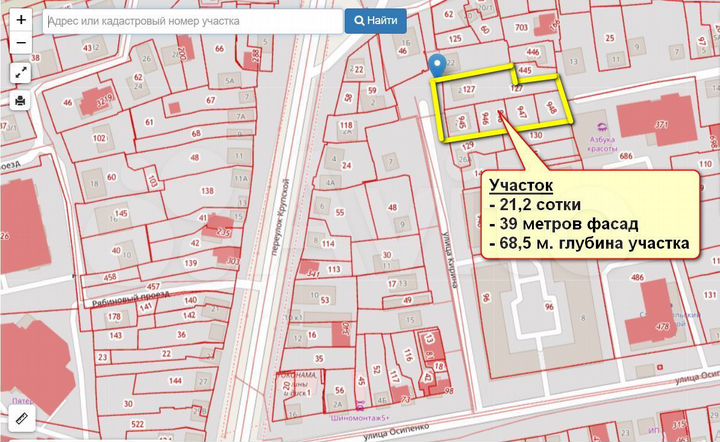This screenshot has width=720, height=442.
Task: Click parcel 144 on the map
Action: tap(176, 381)
